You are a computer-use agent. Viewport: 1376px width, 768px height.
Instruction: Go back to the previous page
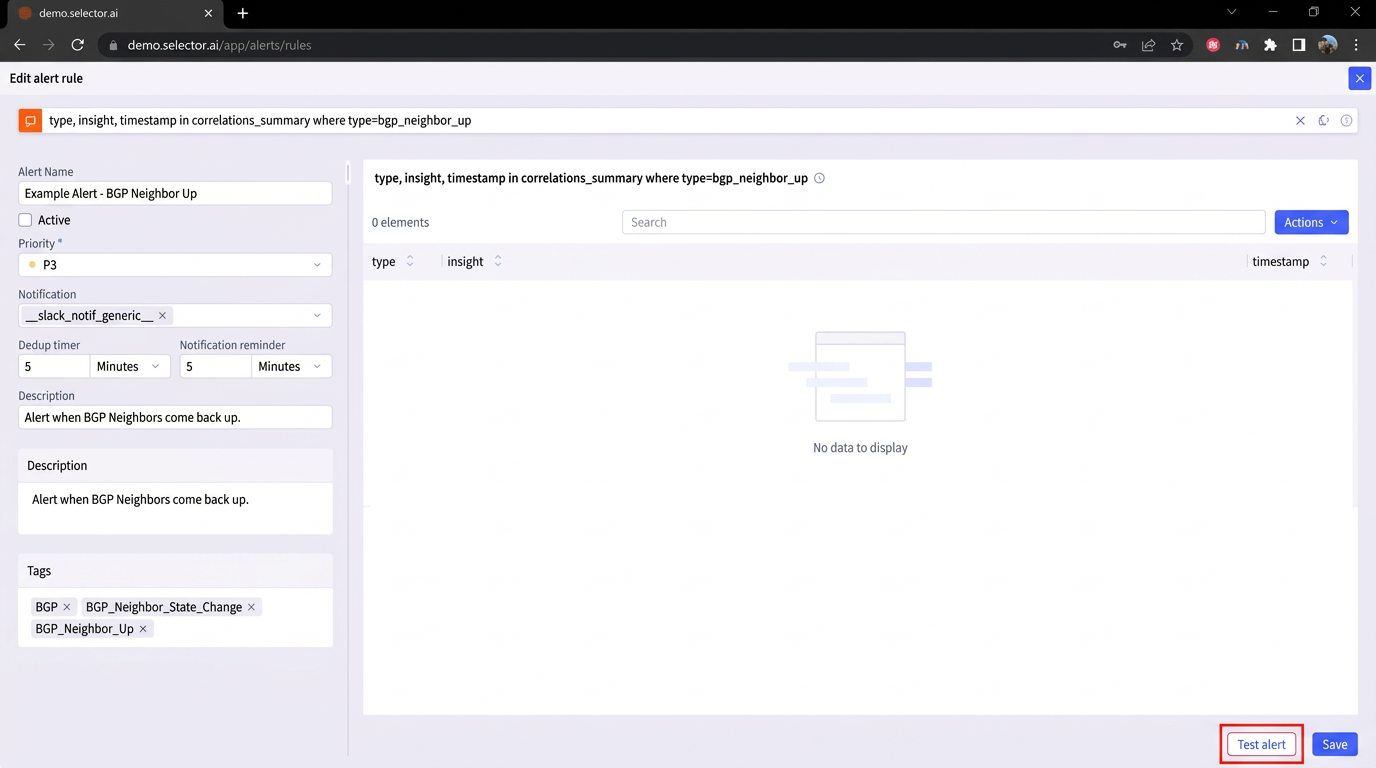[20, 45]
